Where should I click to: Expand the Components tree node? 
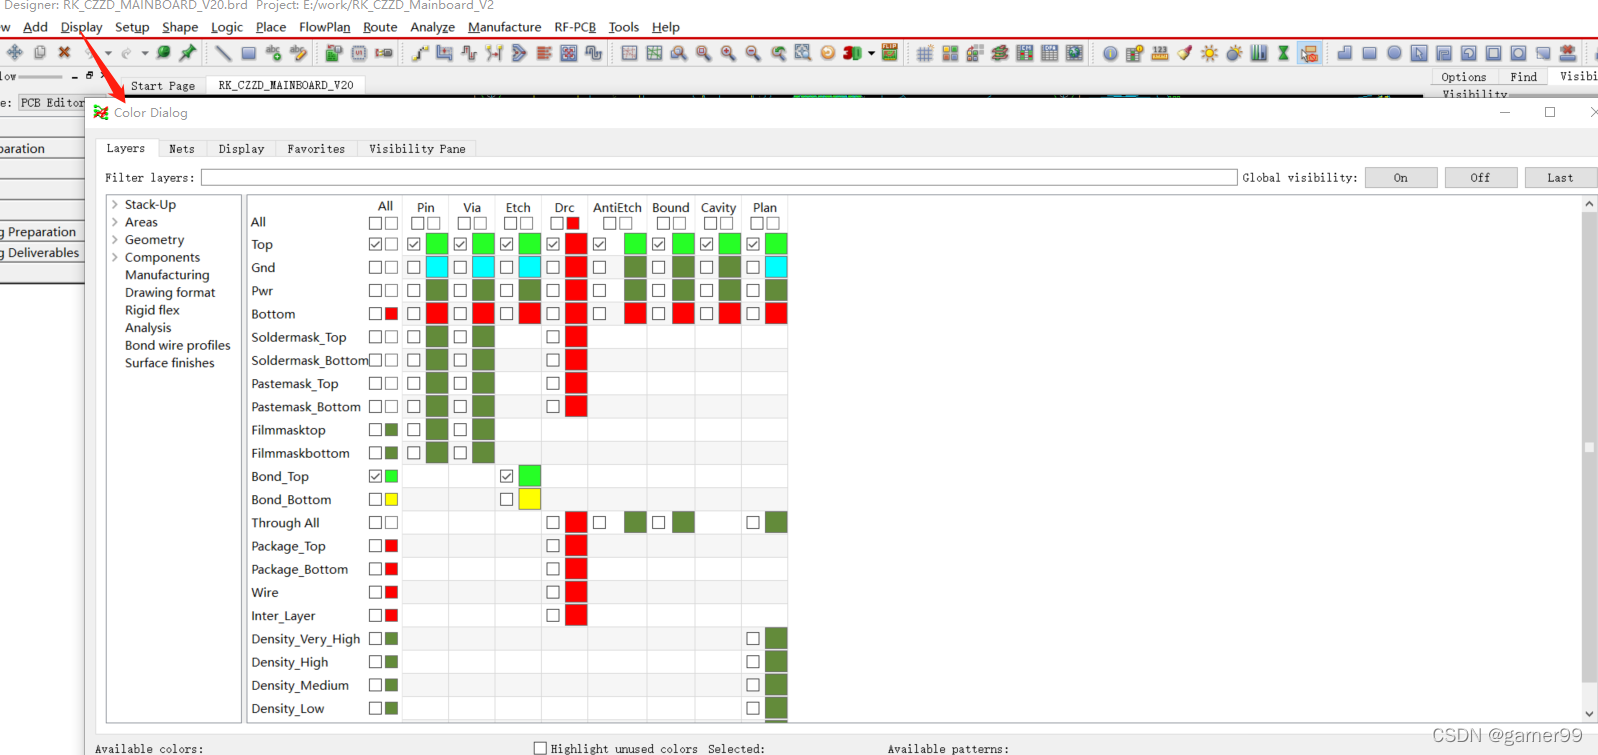pos(115,257)
